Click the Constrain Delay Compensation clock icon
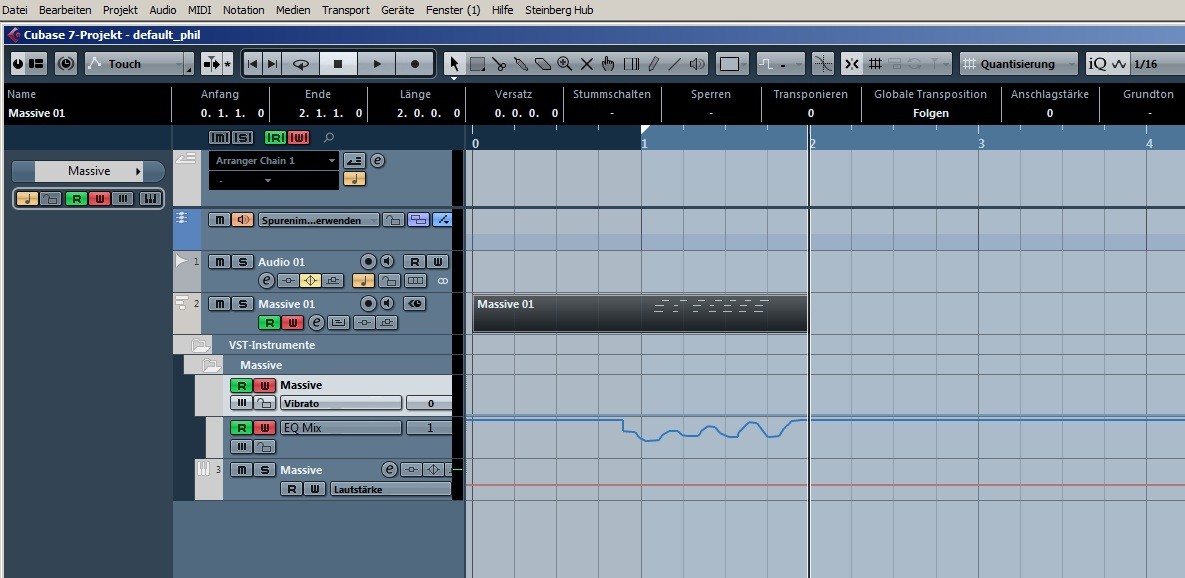This screenshot has width=1185, height=578. click(67, 64)
